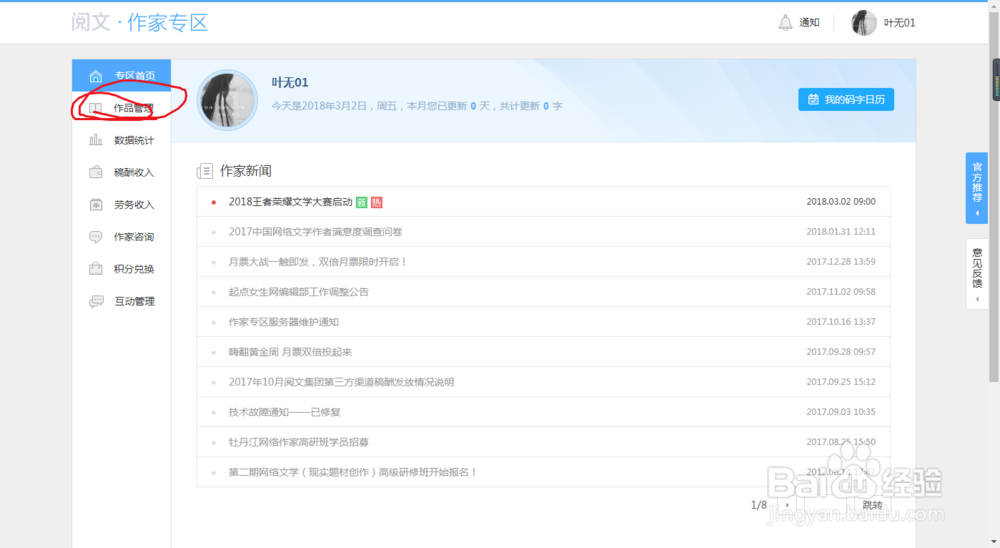1000x548 pixels.
Task: Click the large profile avatar of 叶无01
Action: 227,100
